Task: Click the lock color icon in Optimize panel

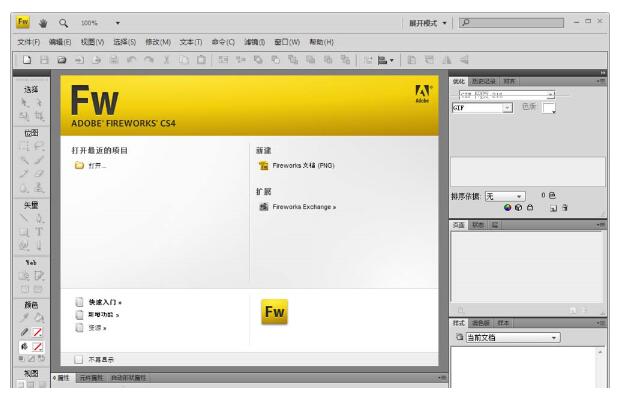Action: point(530,208)
